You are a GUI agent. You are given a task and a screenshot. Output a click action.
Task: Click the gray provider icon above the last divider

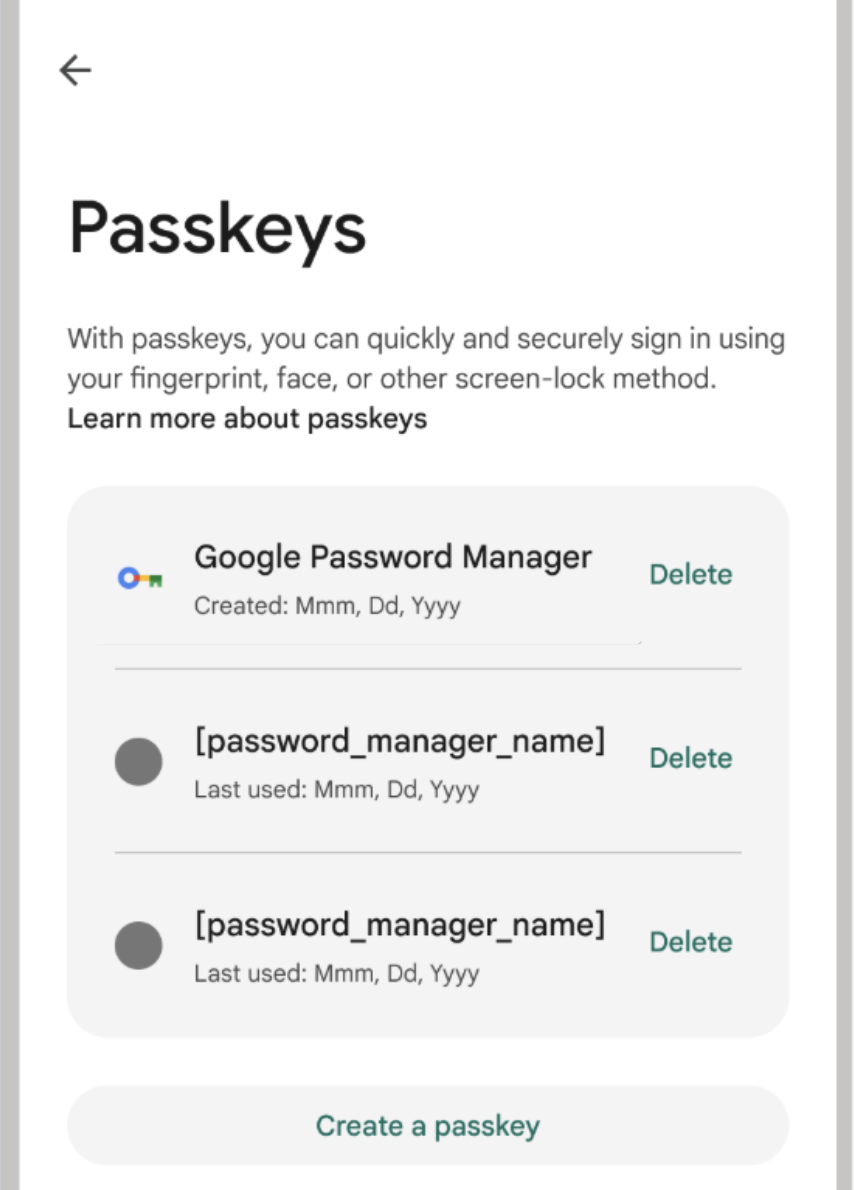click(138, 760)
